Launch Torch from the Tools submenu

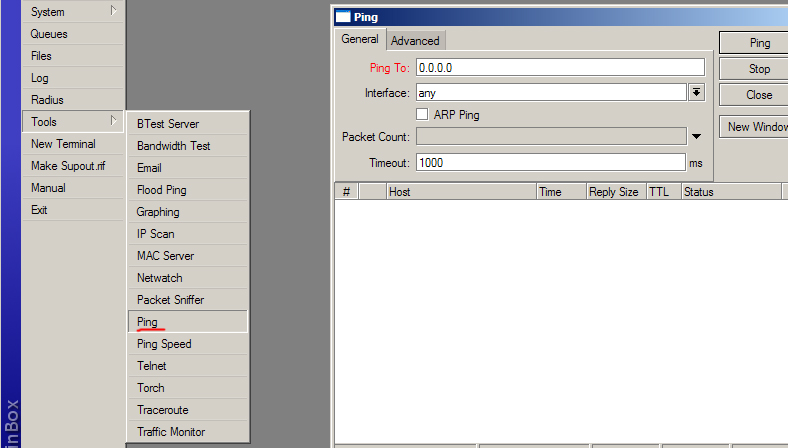point(151,388)
